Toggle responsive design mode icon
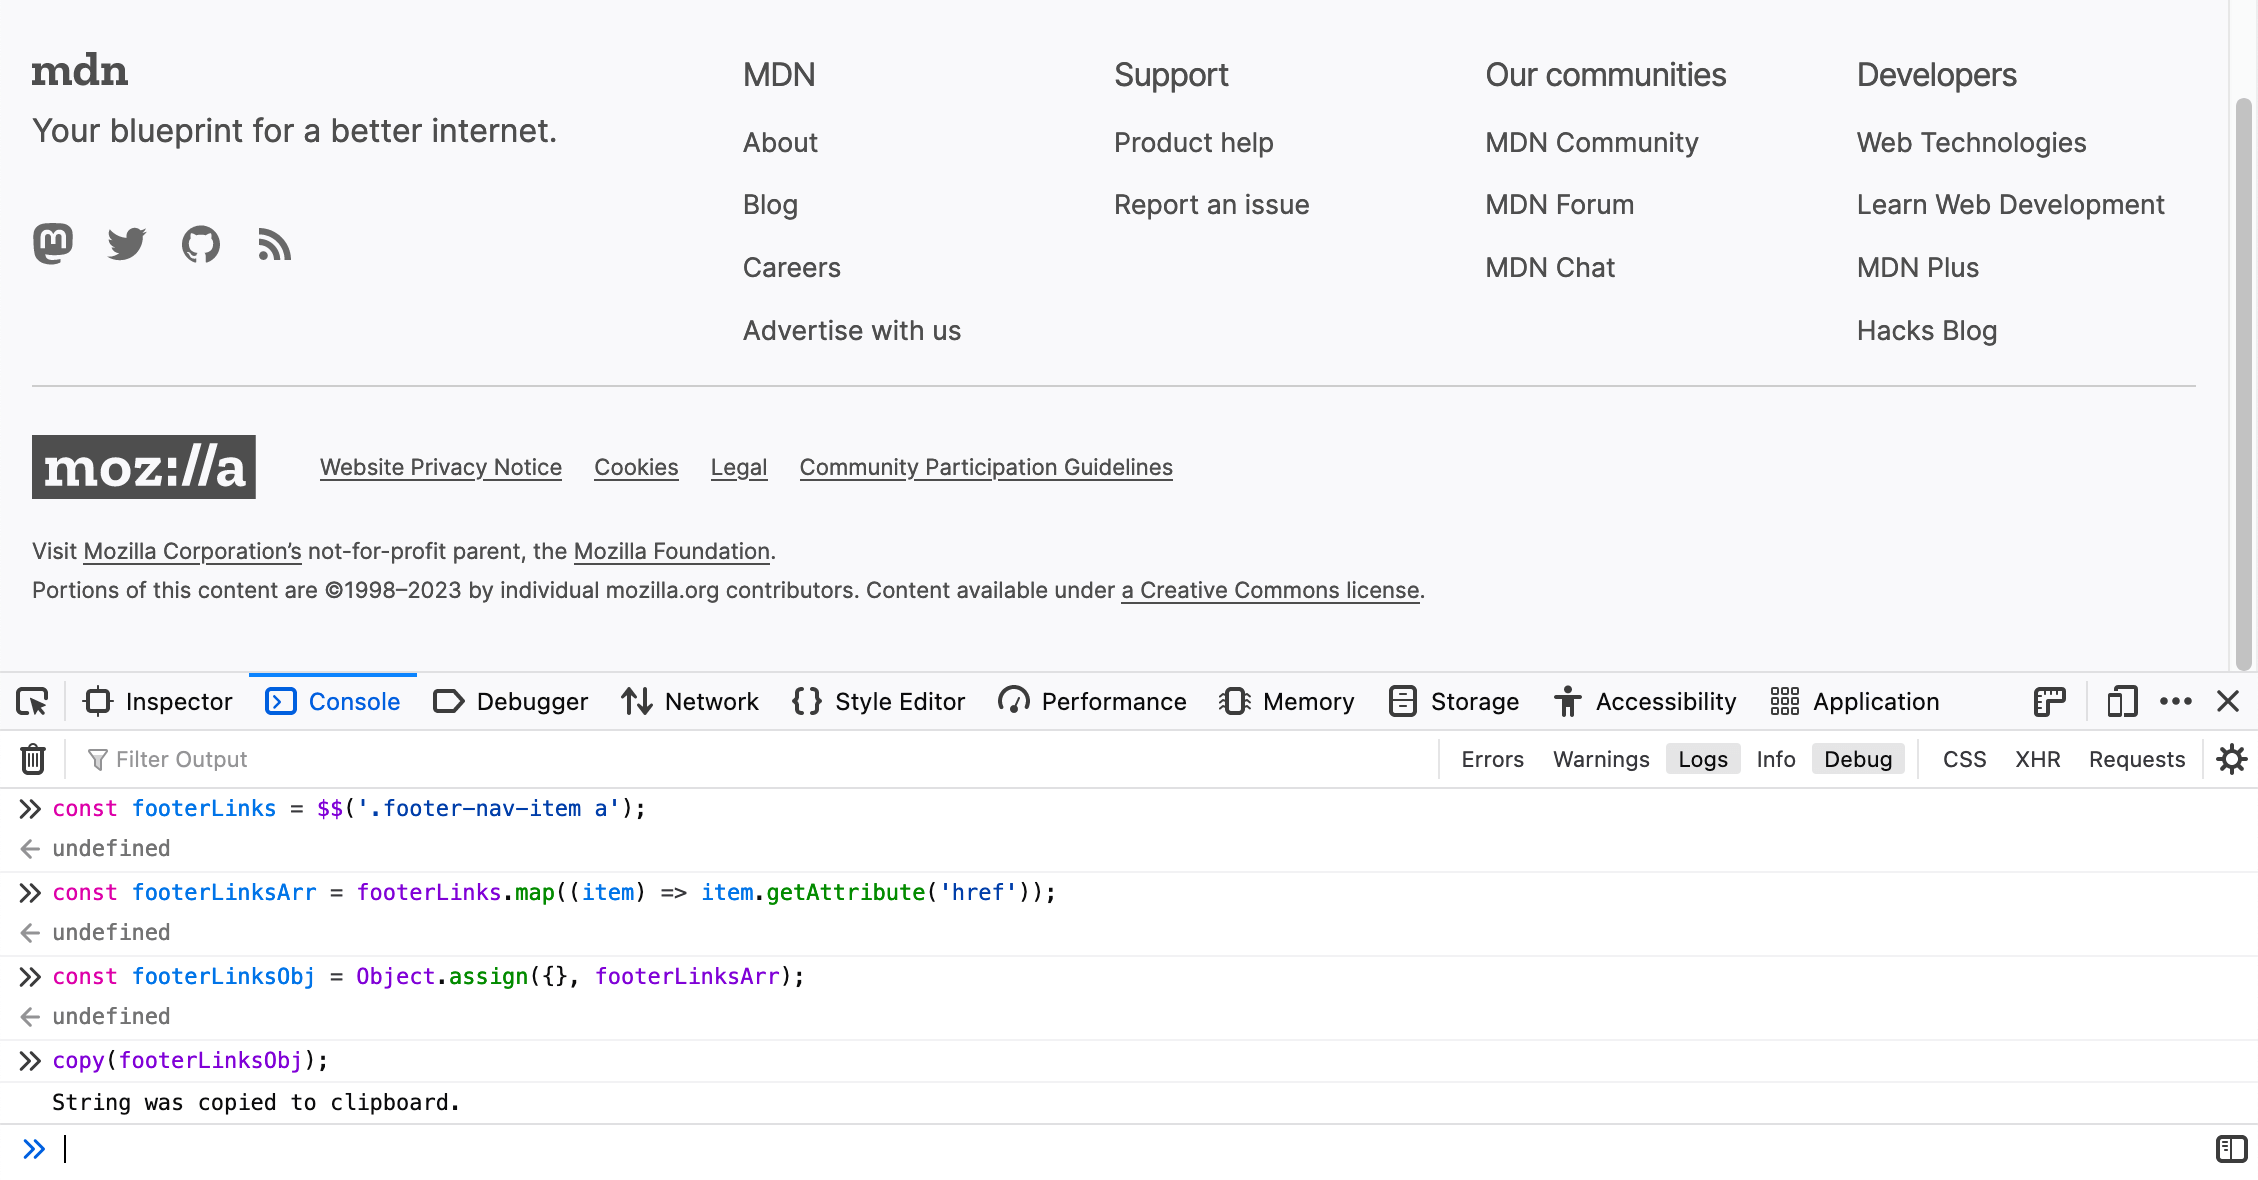The image size is (2258, 1180). (x=2122, y=702)
